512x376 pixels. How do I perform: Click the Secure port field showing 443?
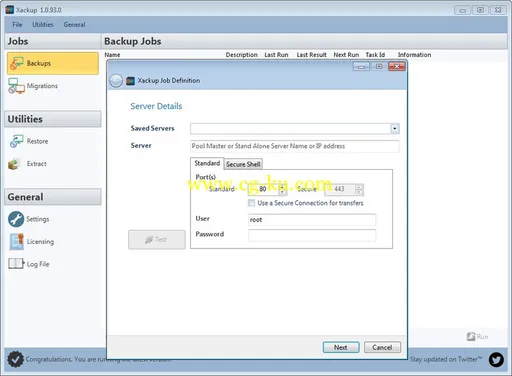(x=340, y=189)
